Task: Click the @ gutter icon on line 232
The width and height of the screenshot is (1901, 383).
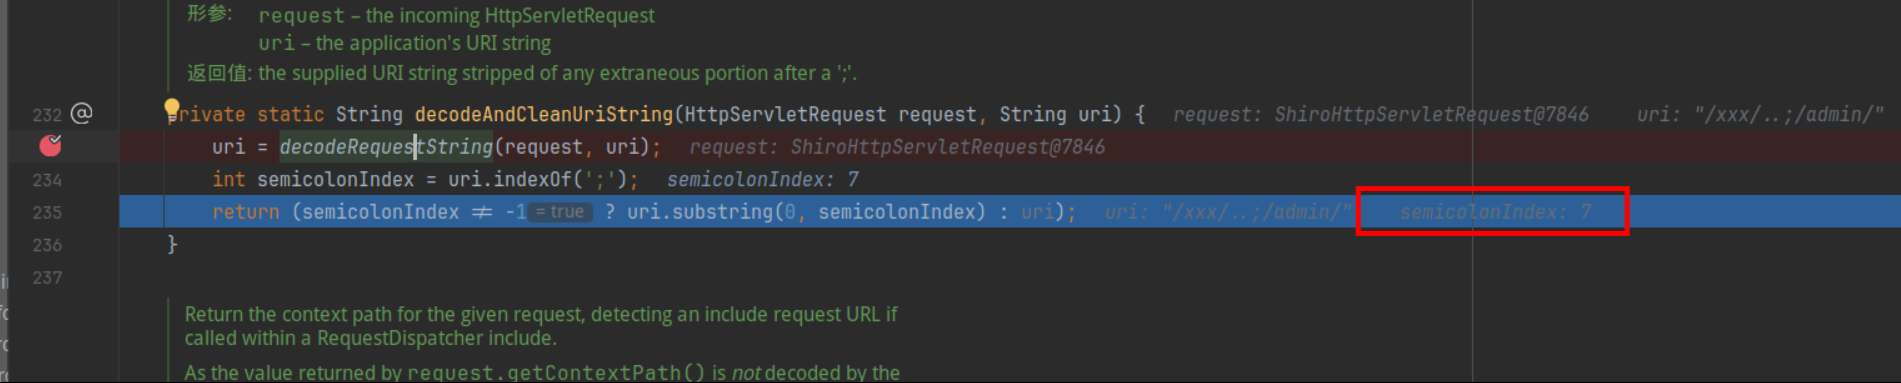Action: coord(82,113)
